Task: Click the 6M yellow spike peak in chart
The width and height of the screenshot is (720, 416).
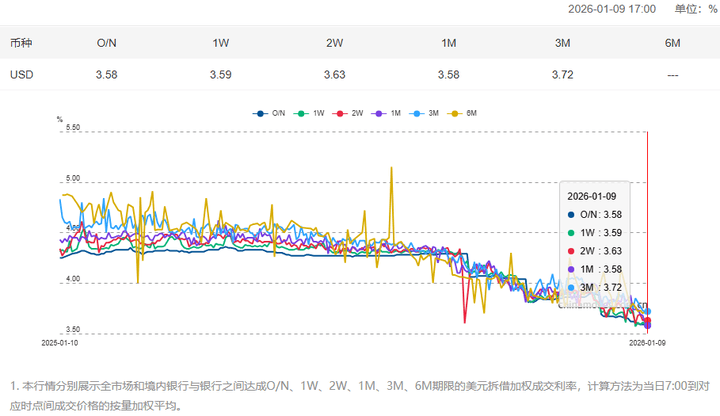Action: [x=391, y=168]
